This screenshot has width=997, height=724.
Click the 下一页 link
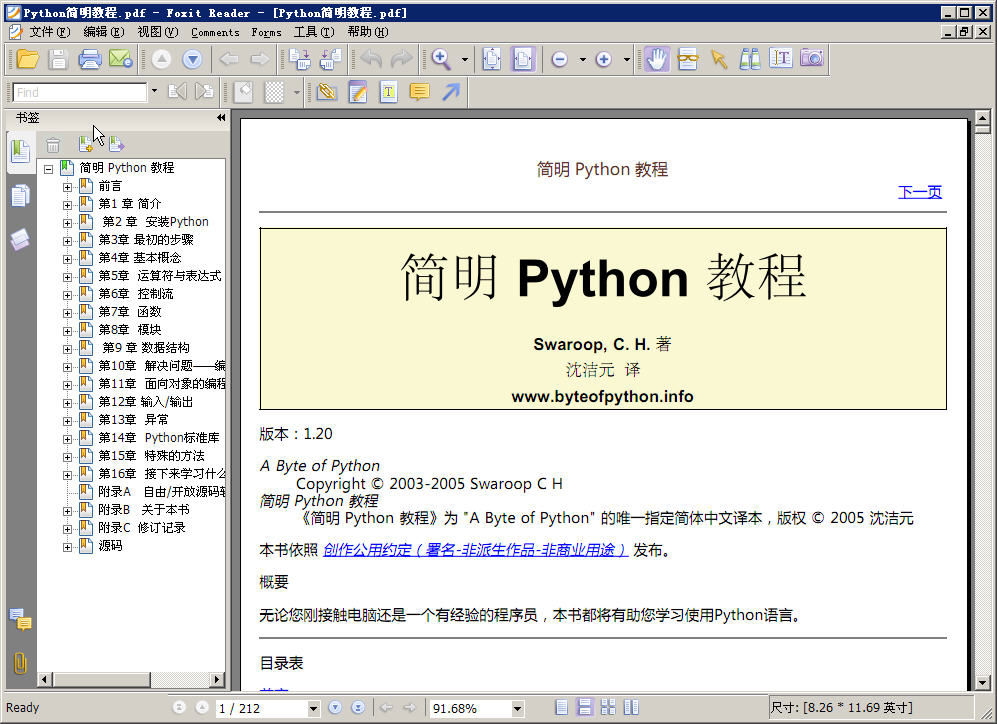coord(919,192)
